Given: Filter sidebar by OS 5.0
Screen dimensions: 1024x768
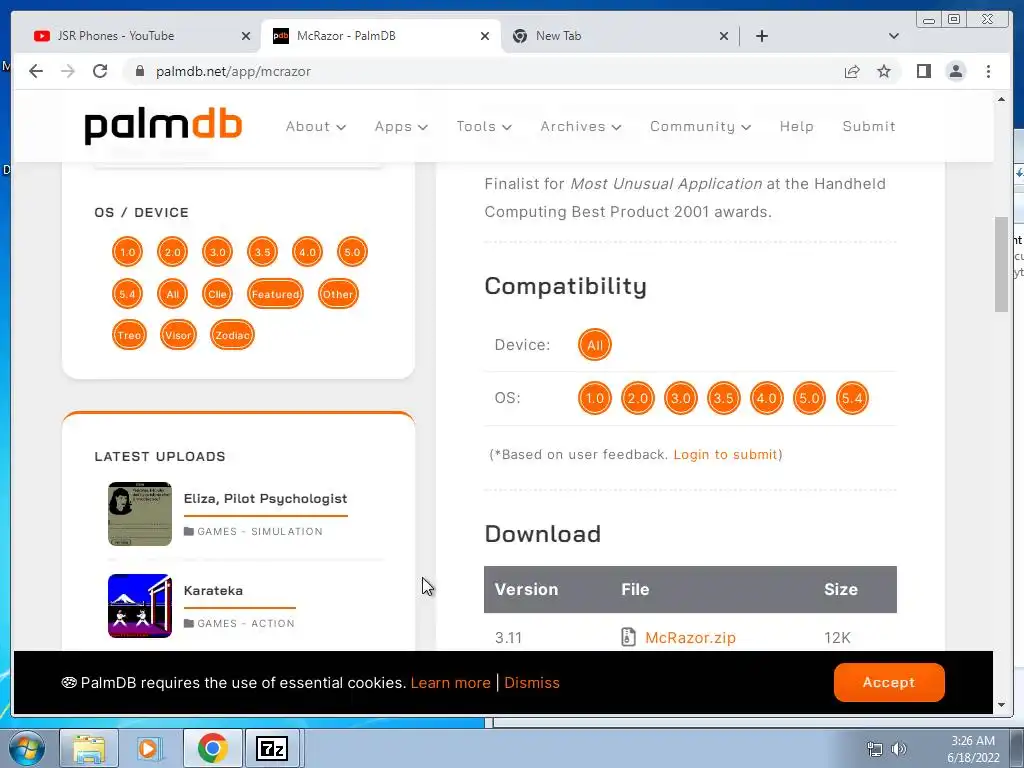Looking at the screenshot, I should tap(353, 252).
